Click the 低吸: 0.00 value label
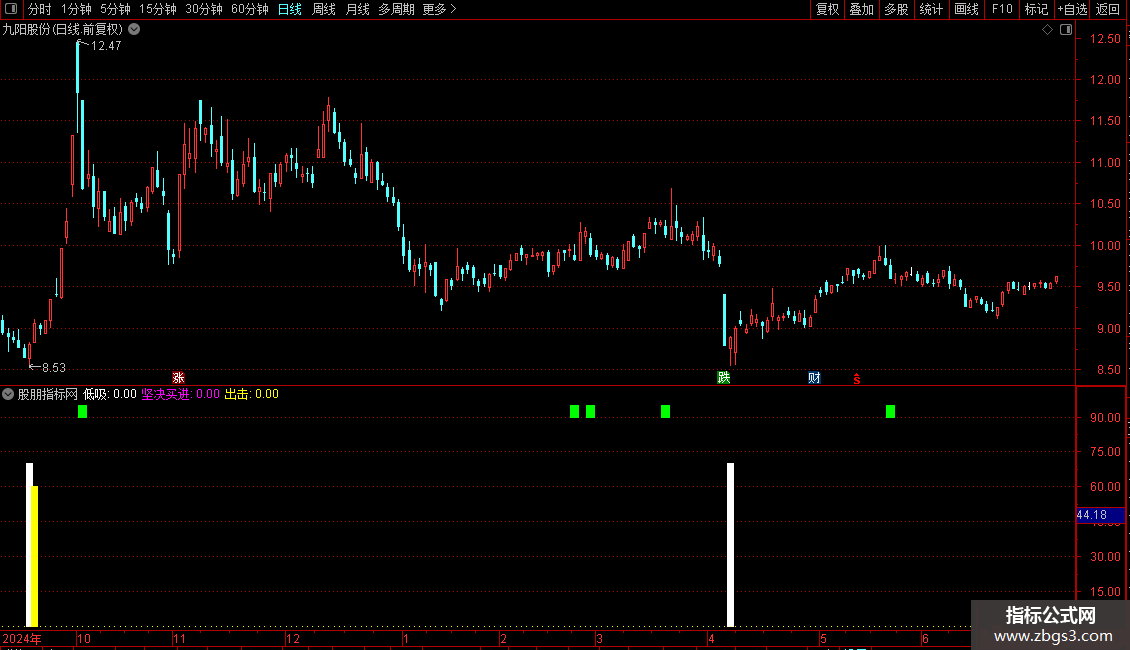This screenshot has height=650, width=1130. [x=110, y=394]
